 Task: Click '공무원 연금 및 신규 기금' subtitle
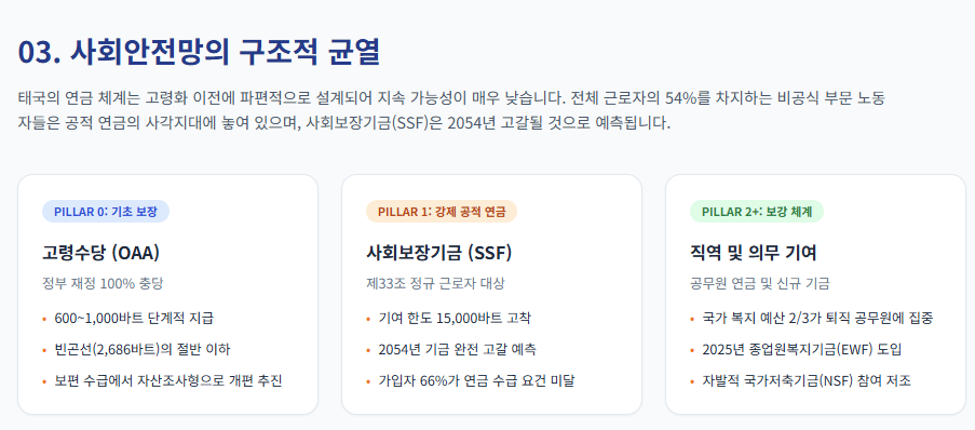(760, 284)
